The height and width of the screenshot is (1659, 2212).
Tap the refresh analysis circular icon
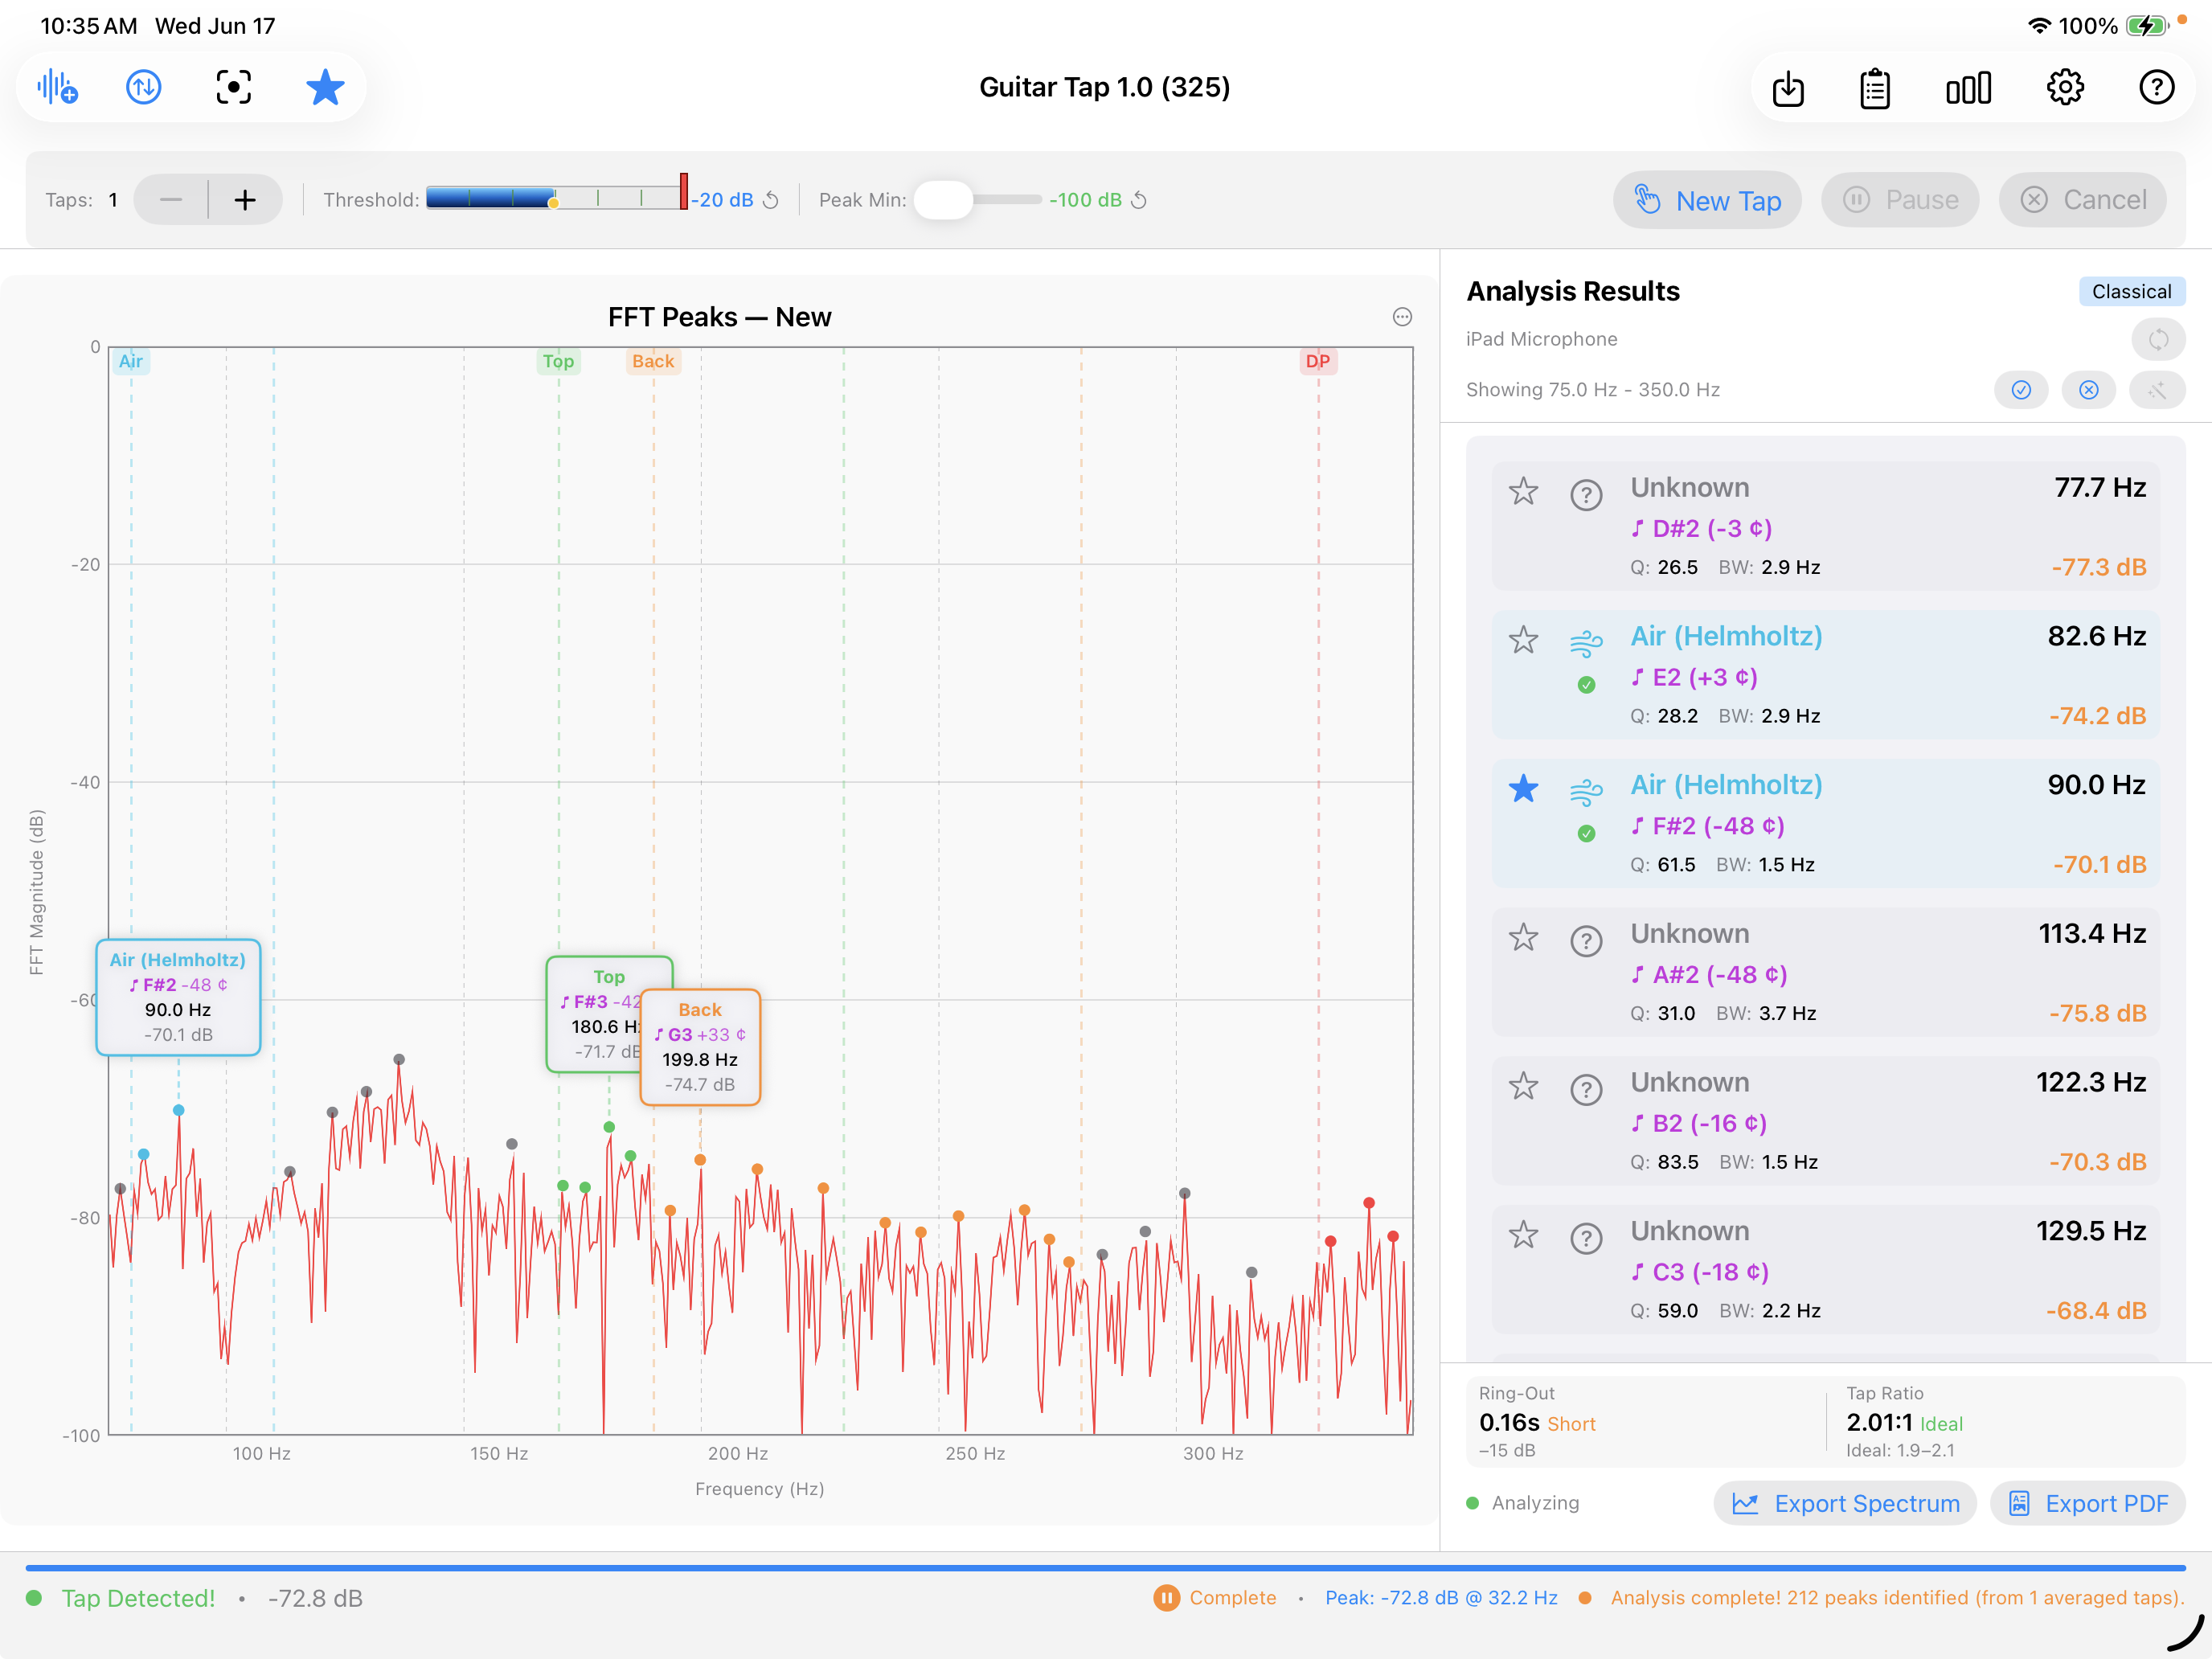2158,340
